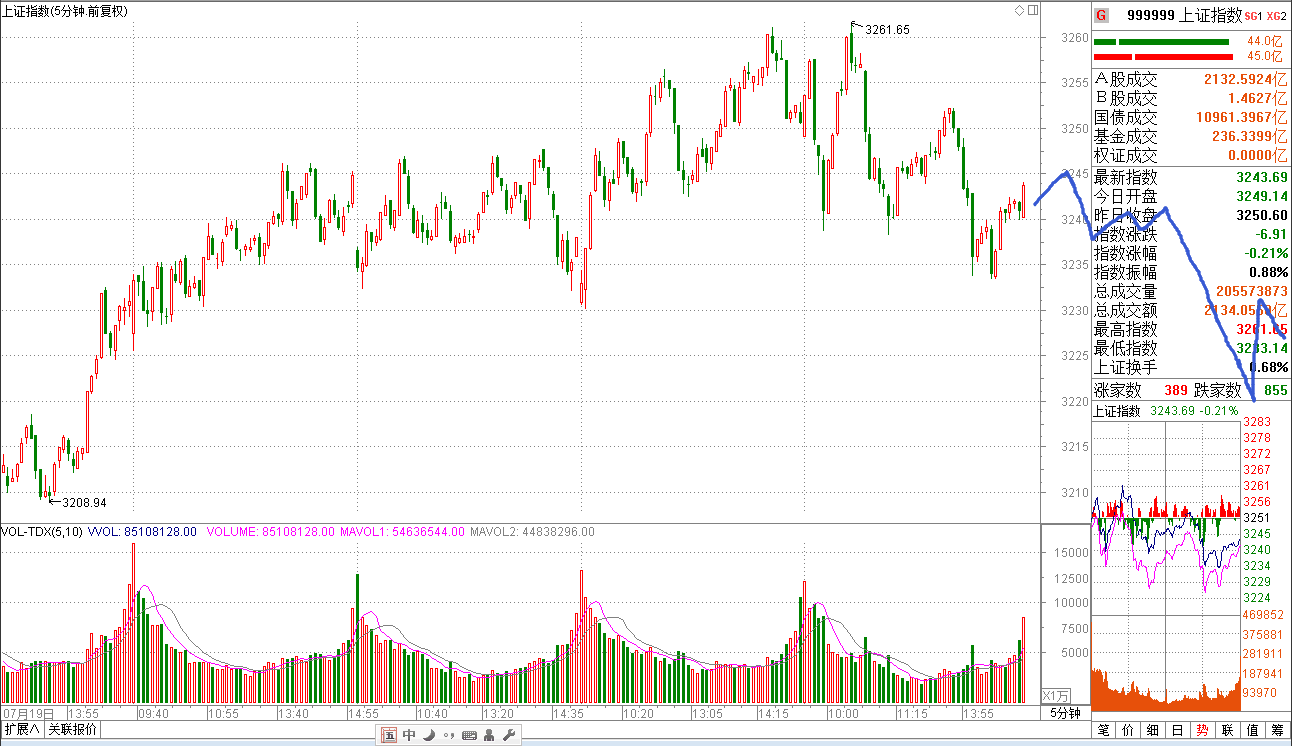Open the 5分钟 period selector
The image size is (1292, 746).
pyautogui.click(x=1064, y=713)
